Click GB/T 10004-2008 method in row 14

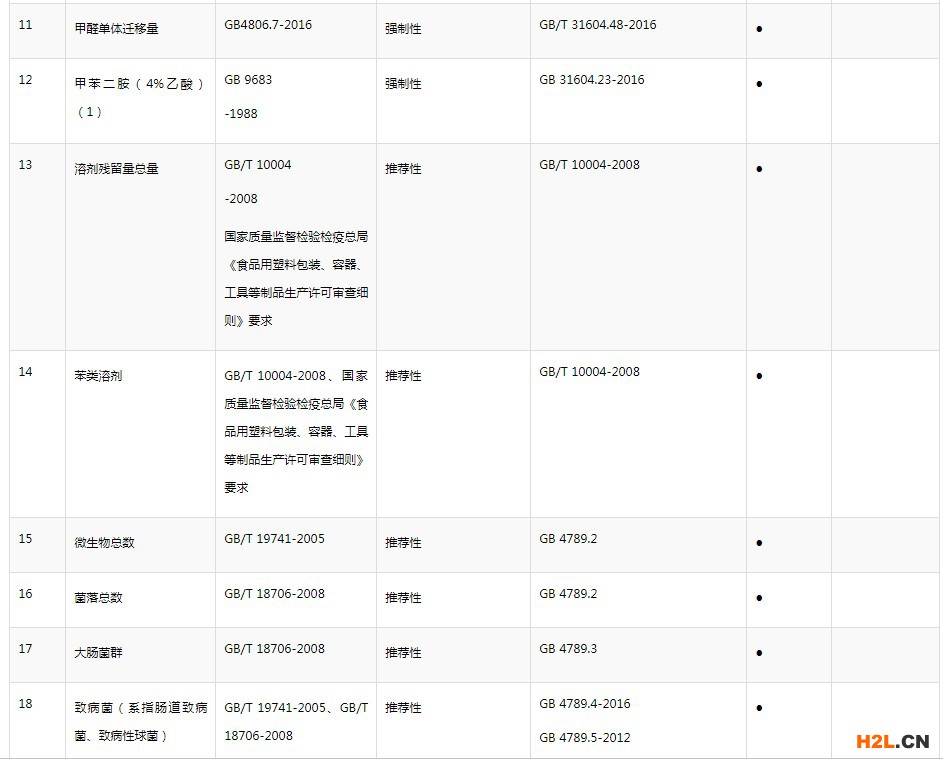coord(589,372)
